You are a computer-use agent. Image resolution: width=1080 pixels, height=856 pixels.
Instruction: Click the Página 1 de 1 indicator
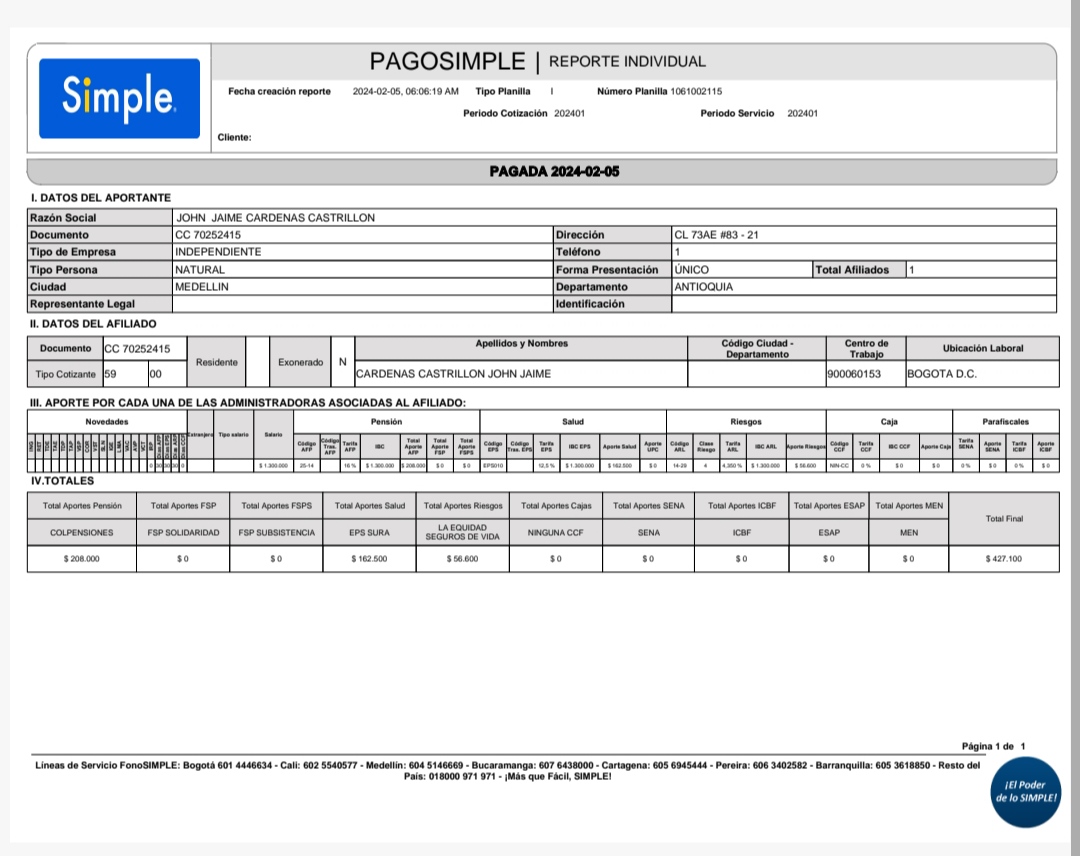pos(993,746)
